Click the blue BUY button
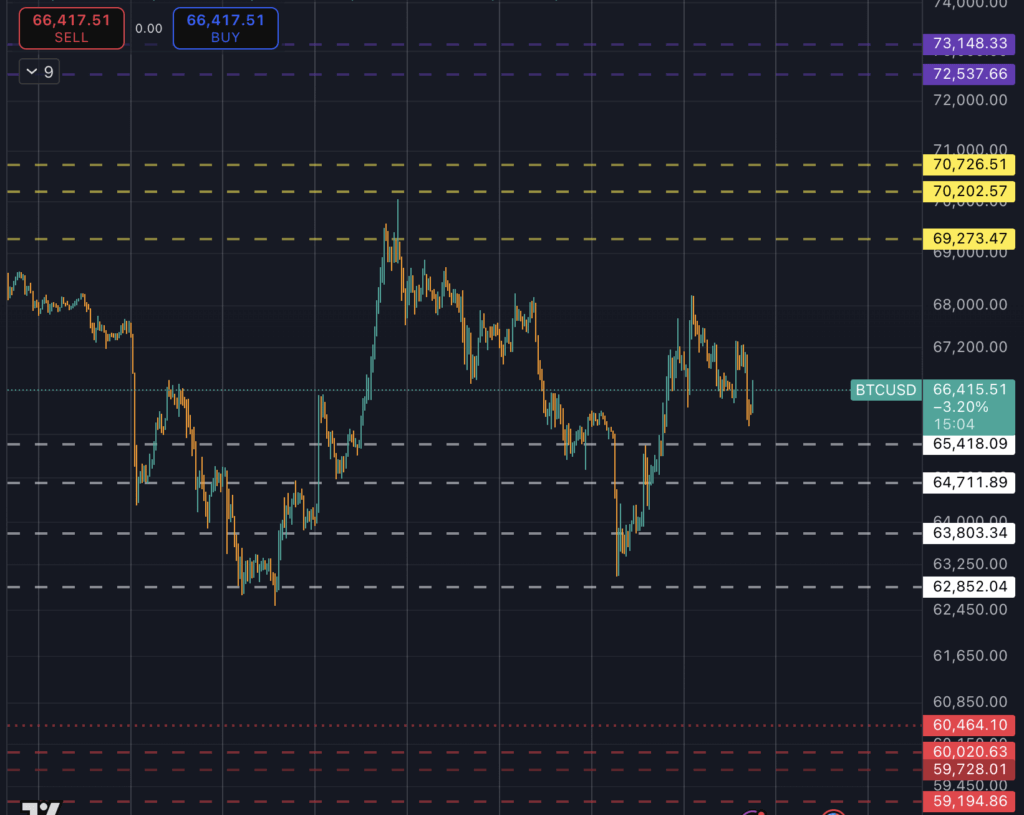The width and height of the screenshot is (1024, 815). click(x=225, y=28)
